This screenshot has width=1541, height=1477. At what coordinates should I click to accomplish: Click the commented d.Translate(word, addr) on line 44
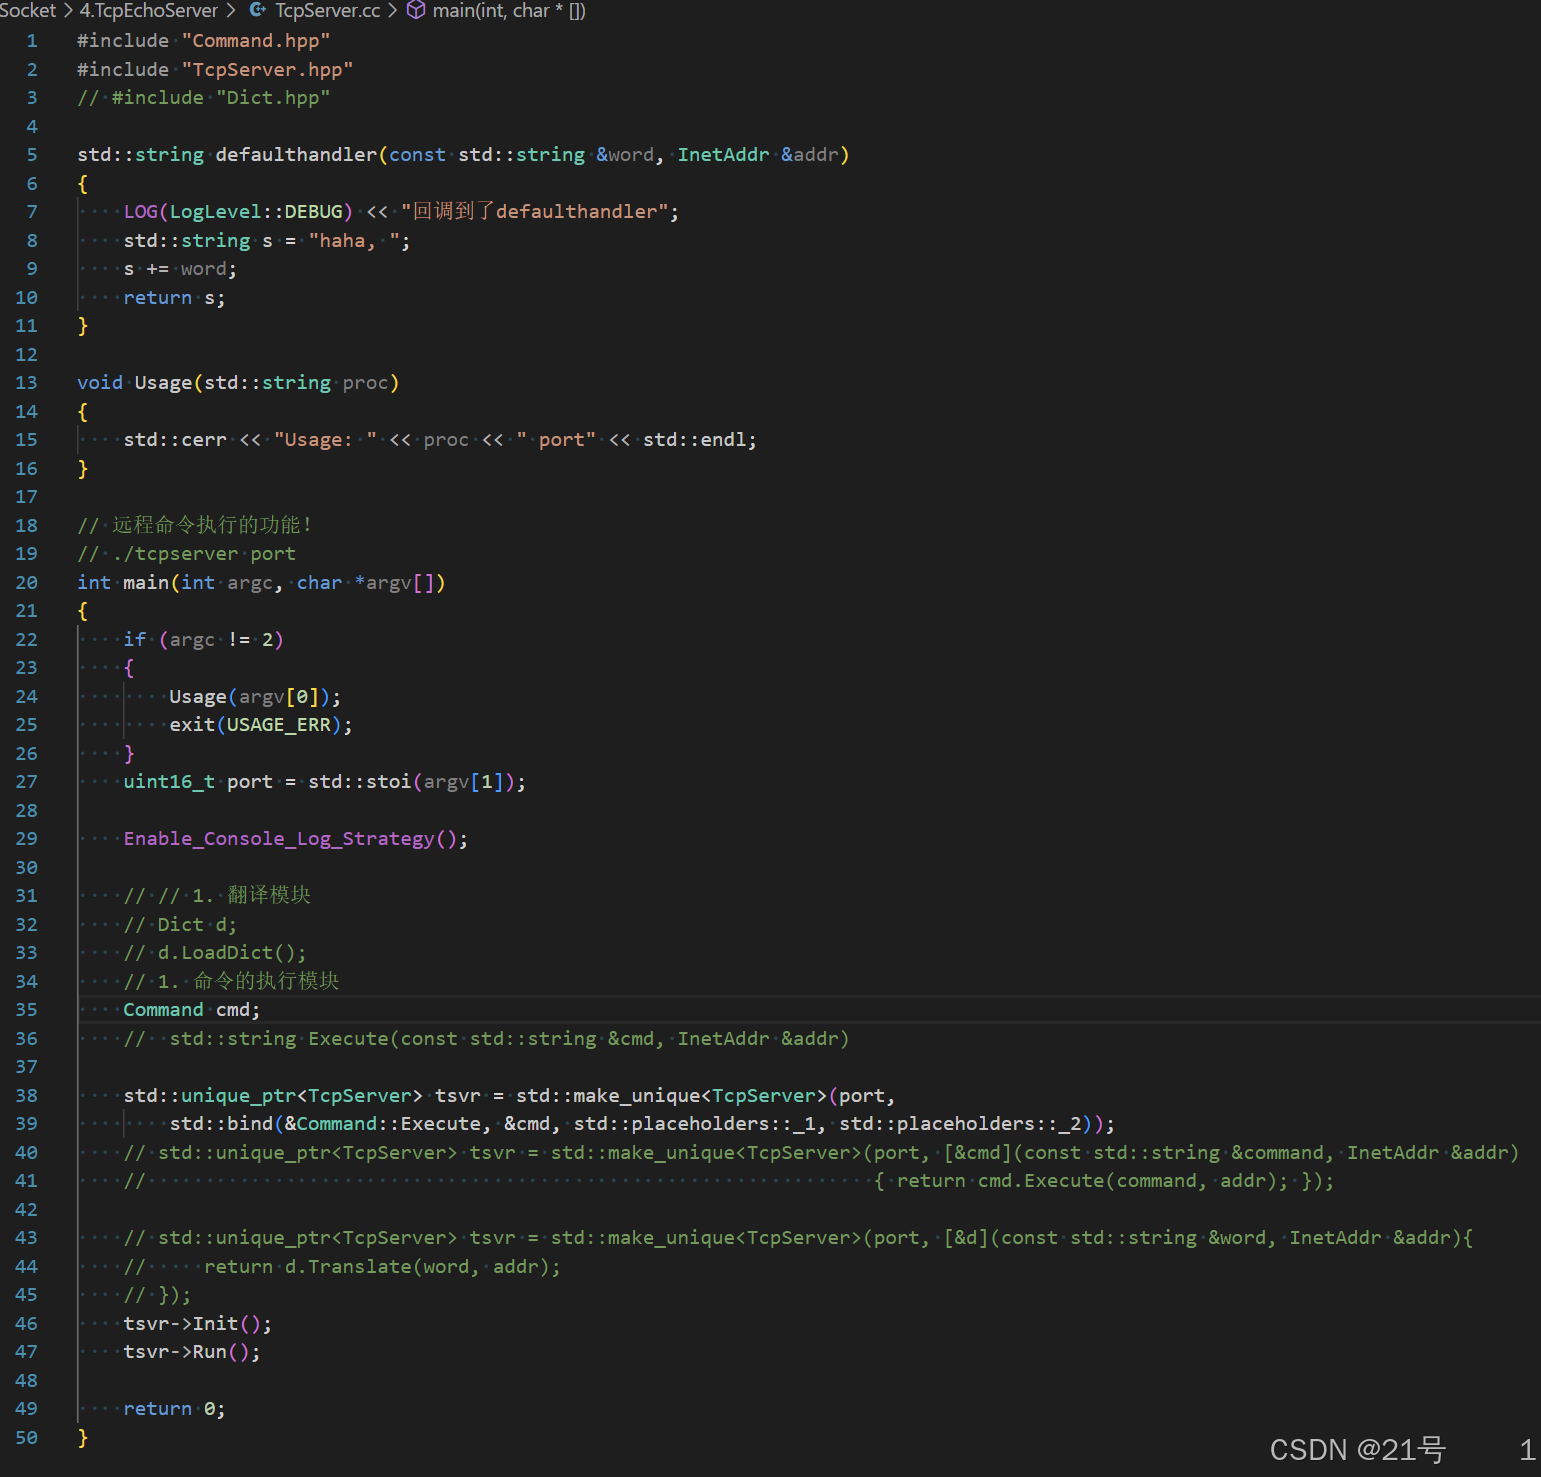(x=417, y=1267)
